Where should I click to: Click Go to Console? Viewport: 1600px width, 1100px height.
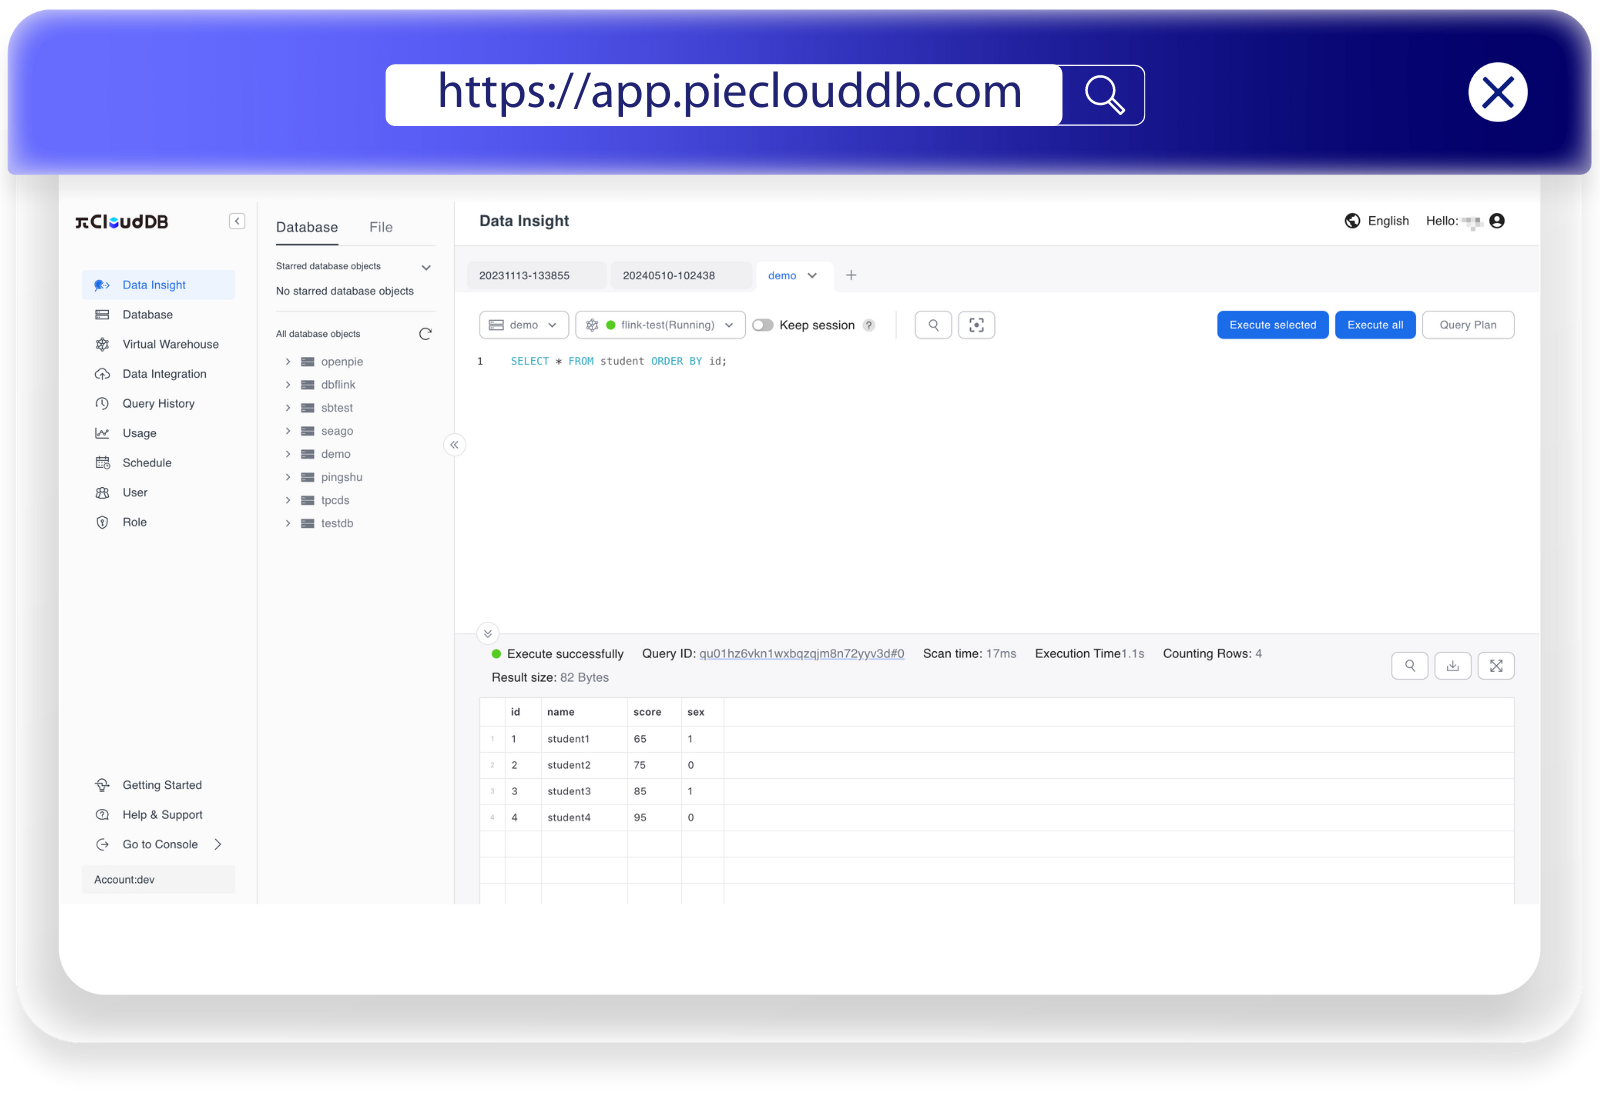coord(158,844)
